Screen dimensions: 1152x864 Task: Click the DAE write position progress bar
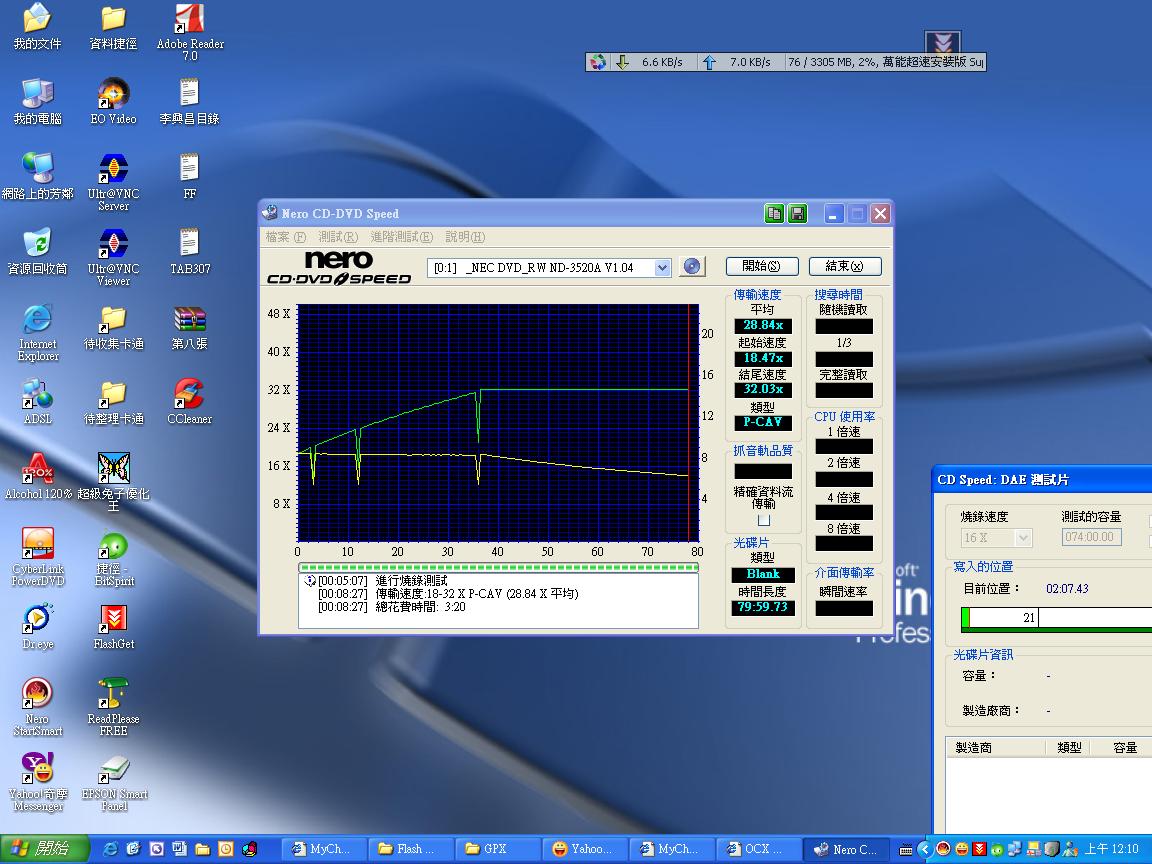(1056, 619)
